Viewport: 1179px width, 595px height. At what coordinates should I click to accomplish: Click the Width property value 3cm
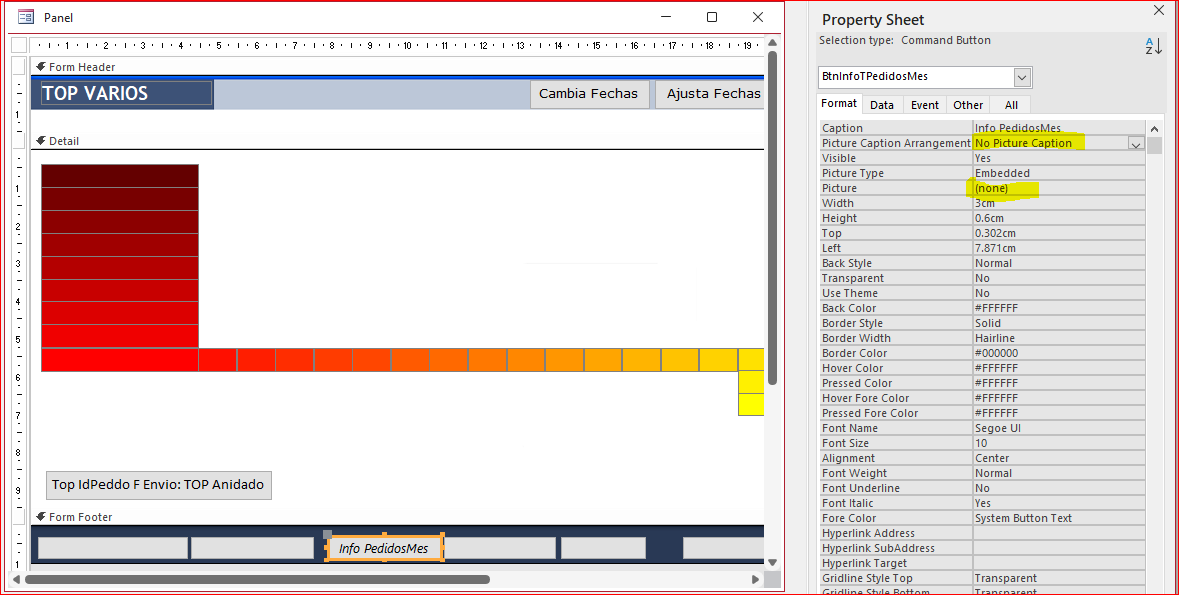[x=1059, y=203]
